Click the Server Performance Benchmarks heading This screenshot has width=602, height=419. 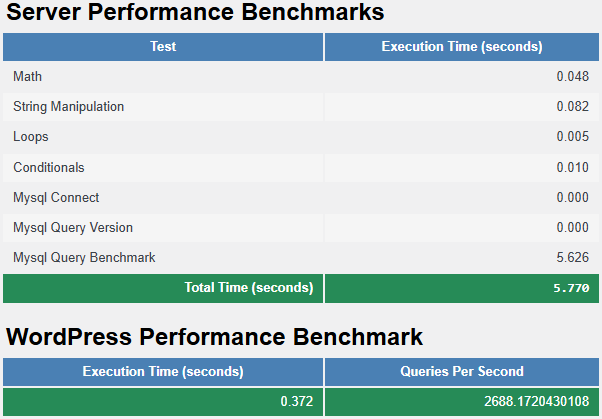[x=195, y=14]
